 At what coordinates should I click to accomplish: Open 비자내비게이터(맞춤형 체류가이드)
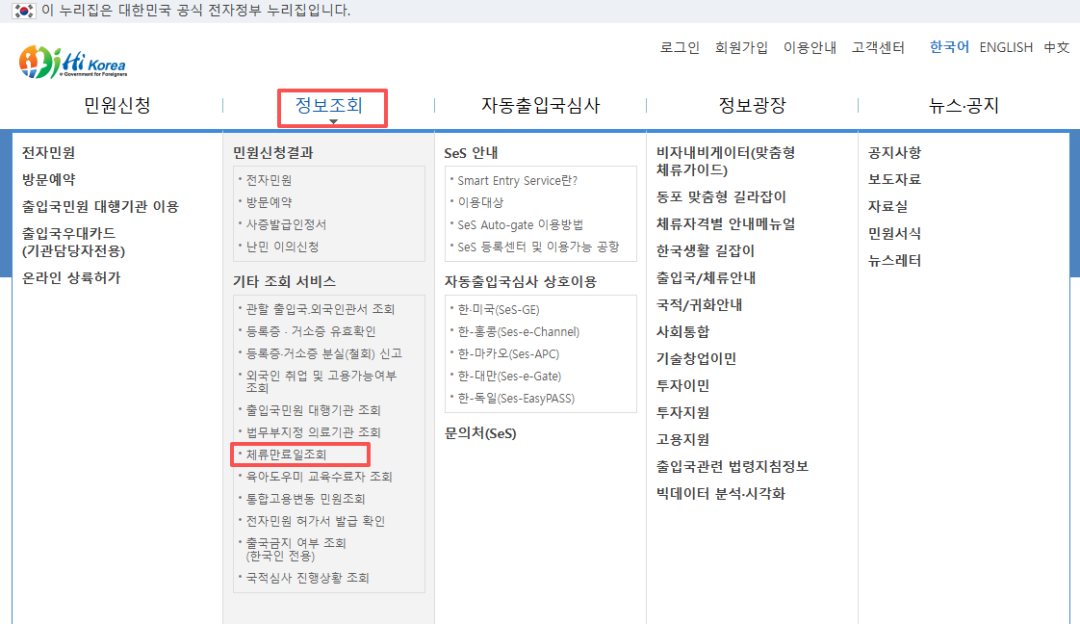click(x=725, y=160)
